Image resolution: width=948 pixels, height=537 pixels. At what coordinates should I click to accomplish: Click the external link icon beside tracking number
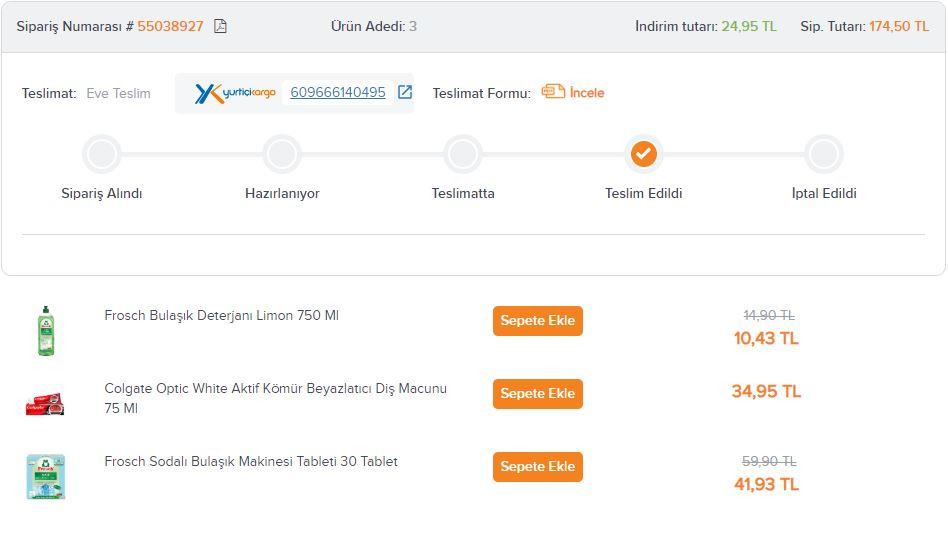pyautogui.click(x=404, y=92)
